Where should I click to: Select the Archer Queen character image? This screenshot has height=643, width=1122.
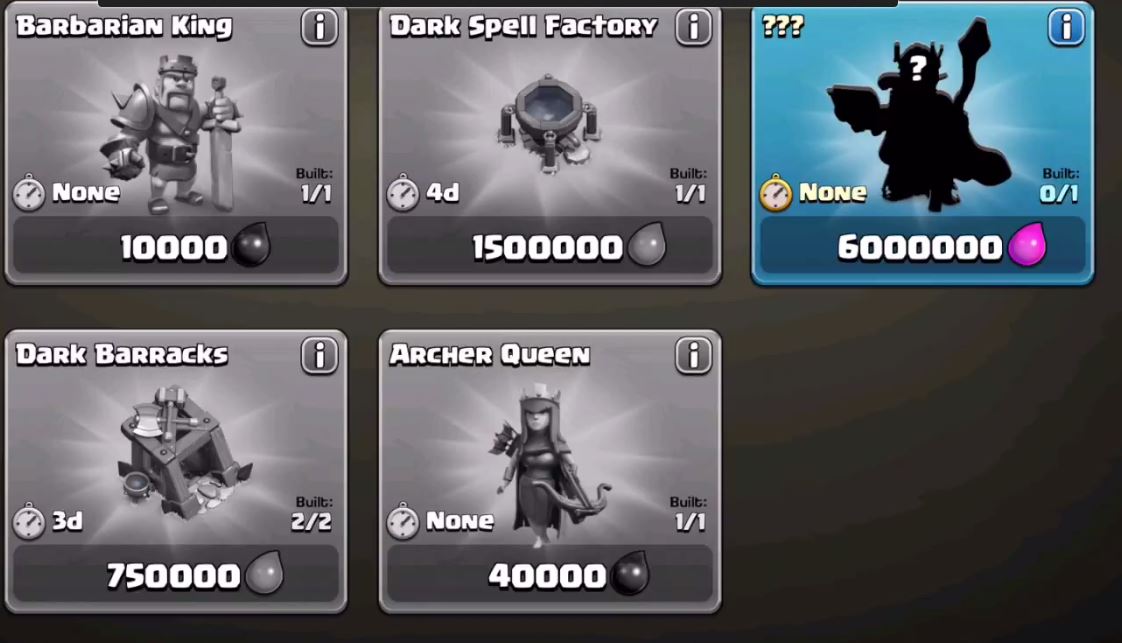coord(547,461)
